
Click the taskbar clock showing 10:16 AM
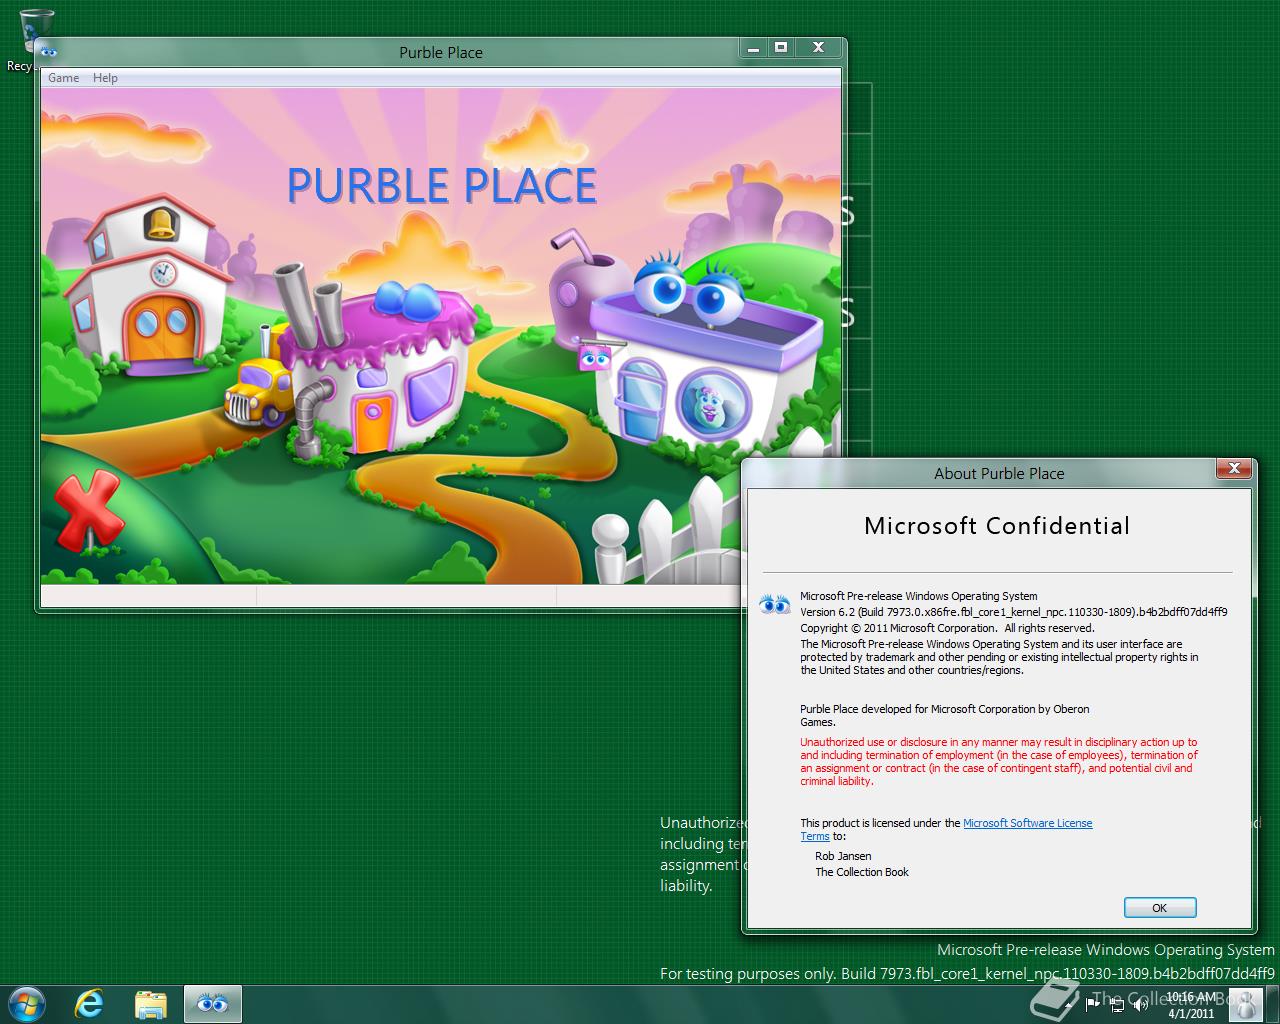pos(1191,1005)
